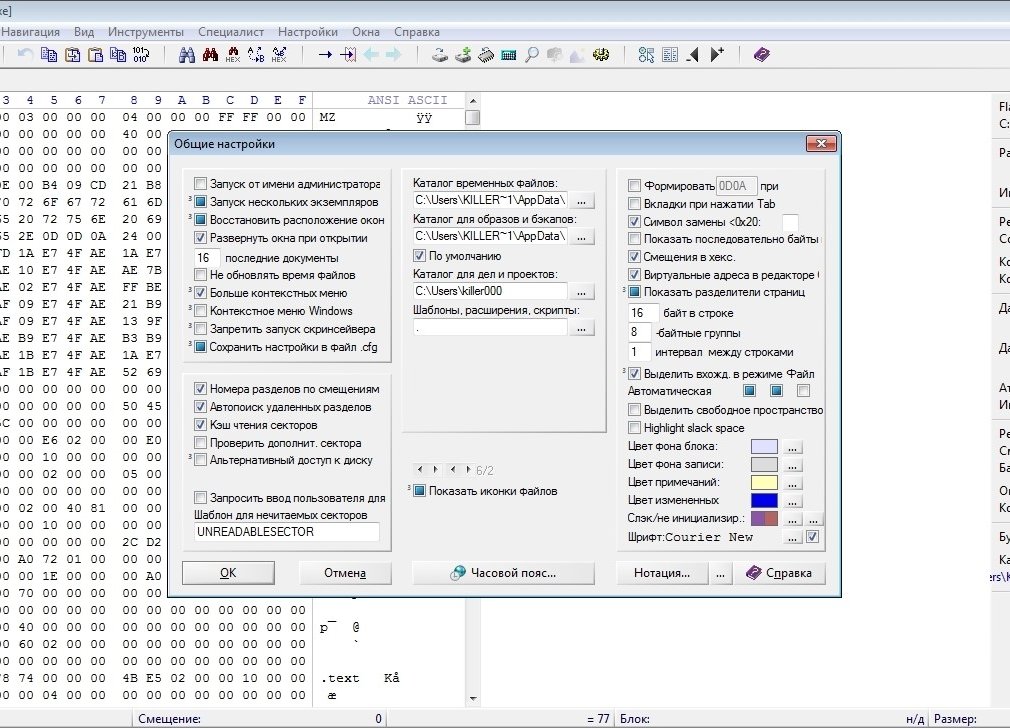Click the plain right-arrow Go To Offset icon

[325, 55]
